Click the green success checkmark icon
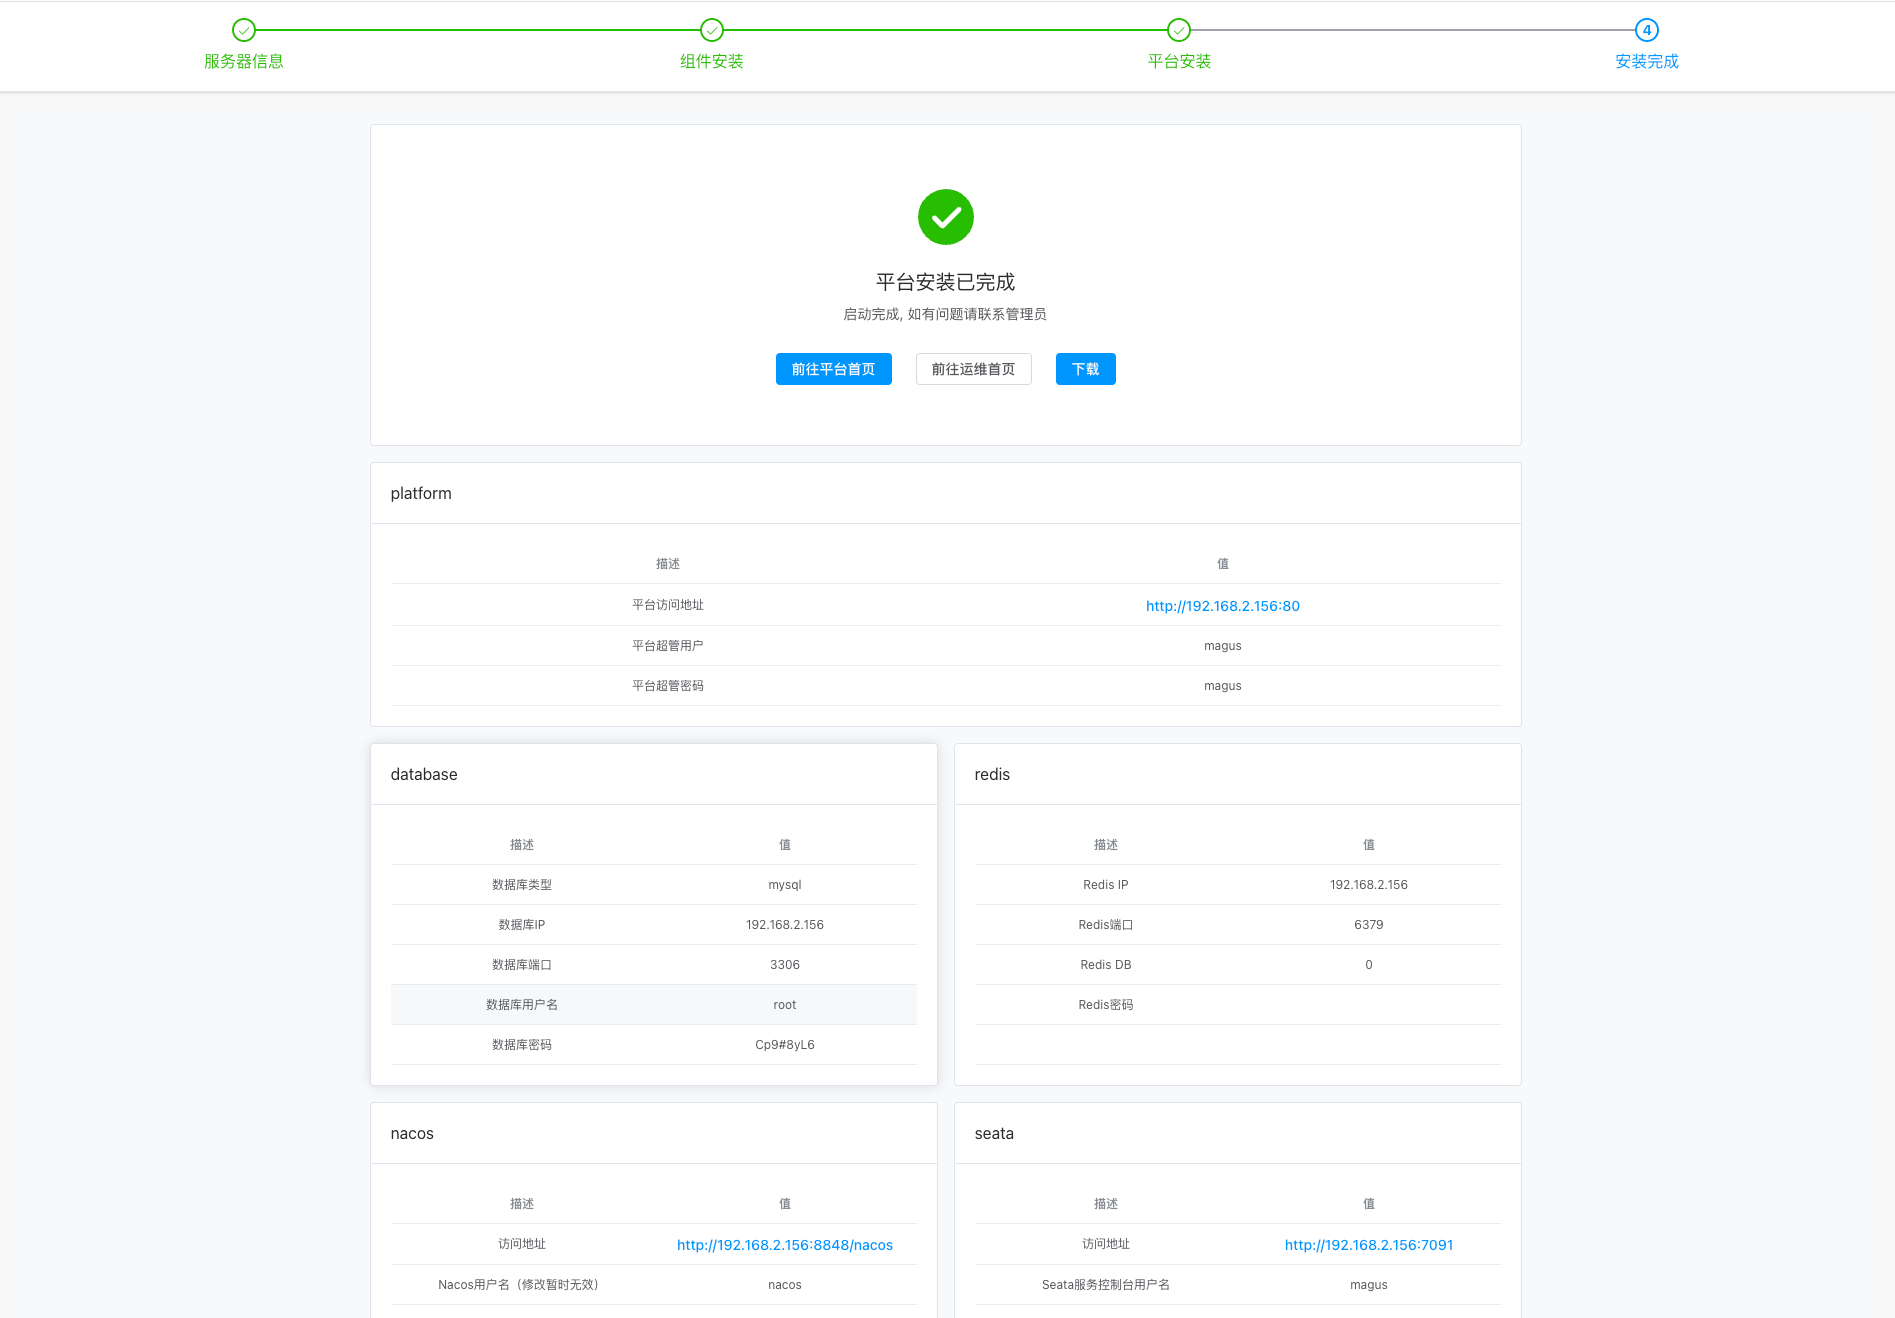 pos(945,217)
